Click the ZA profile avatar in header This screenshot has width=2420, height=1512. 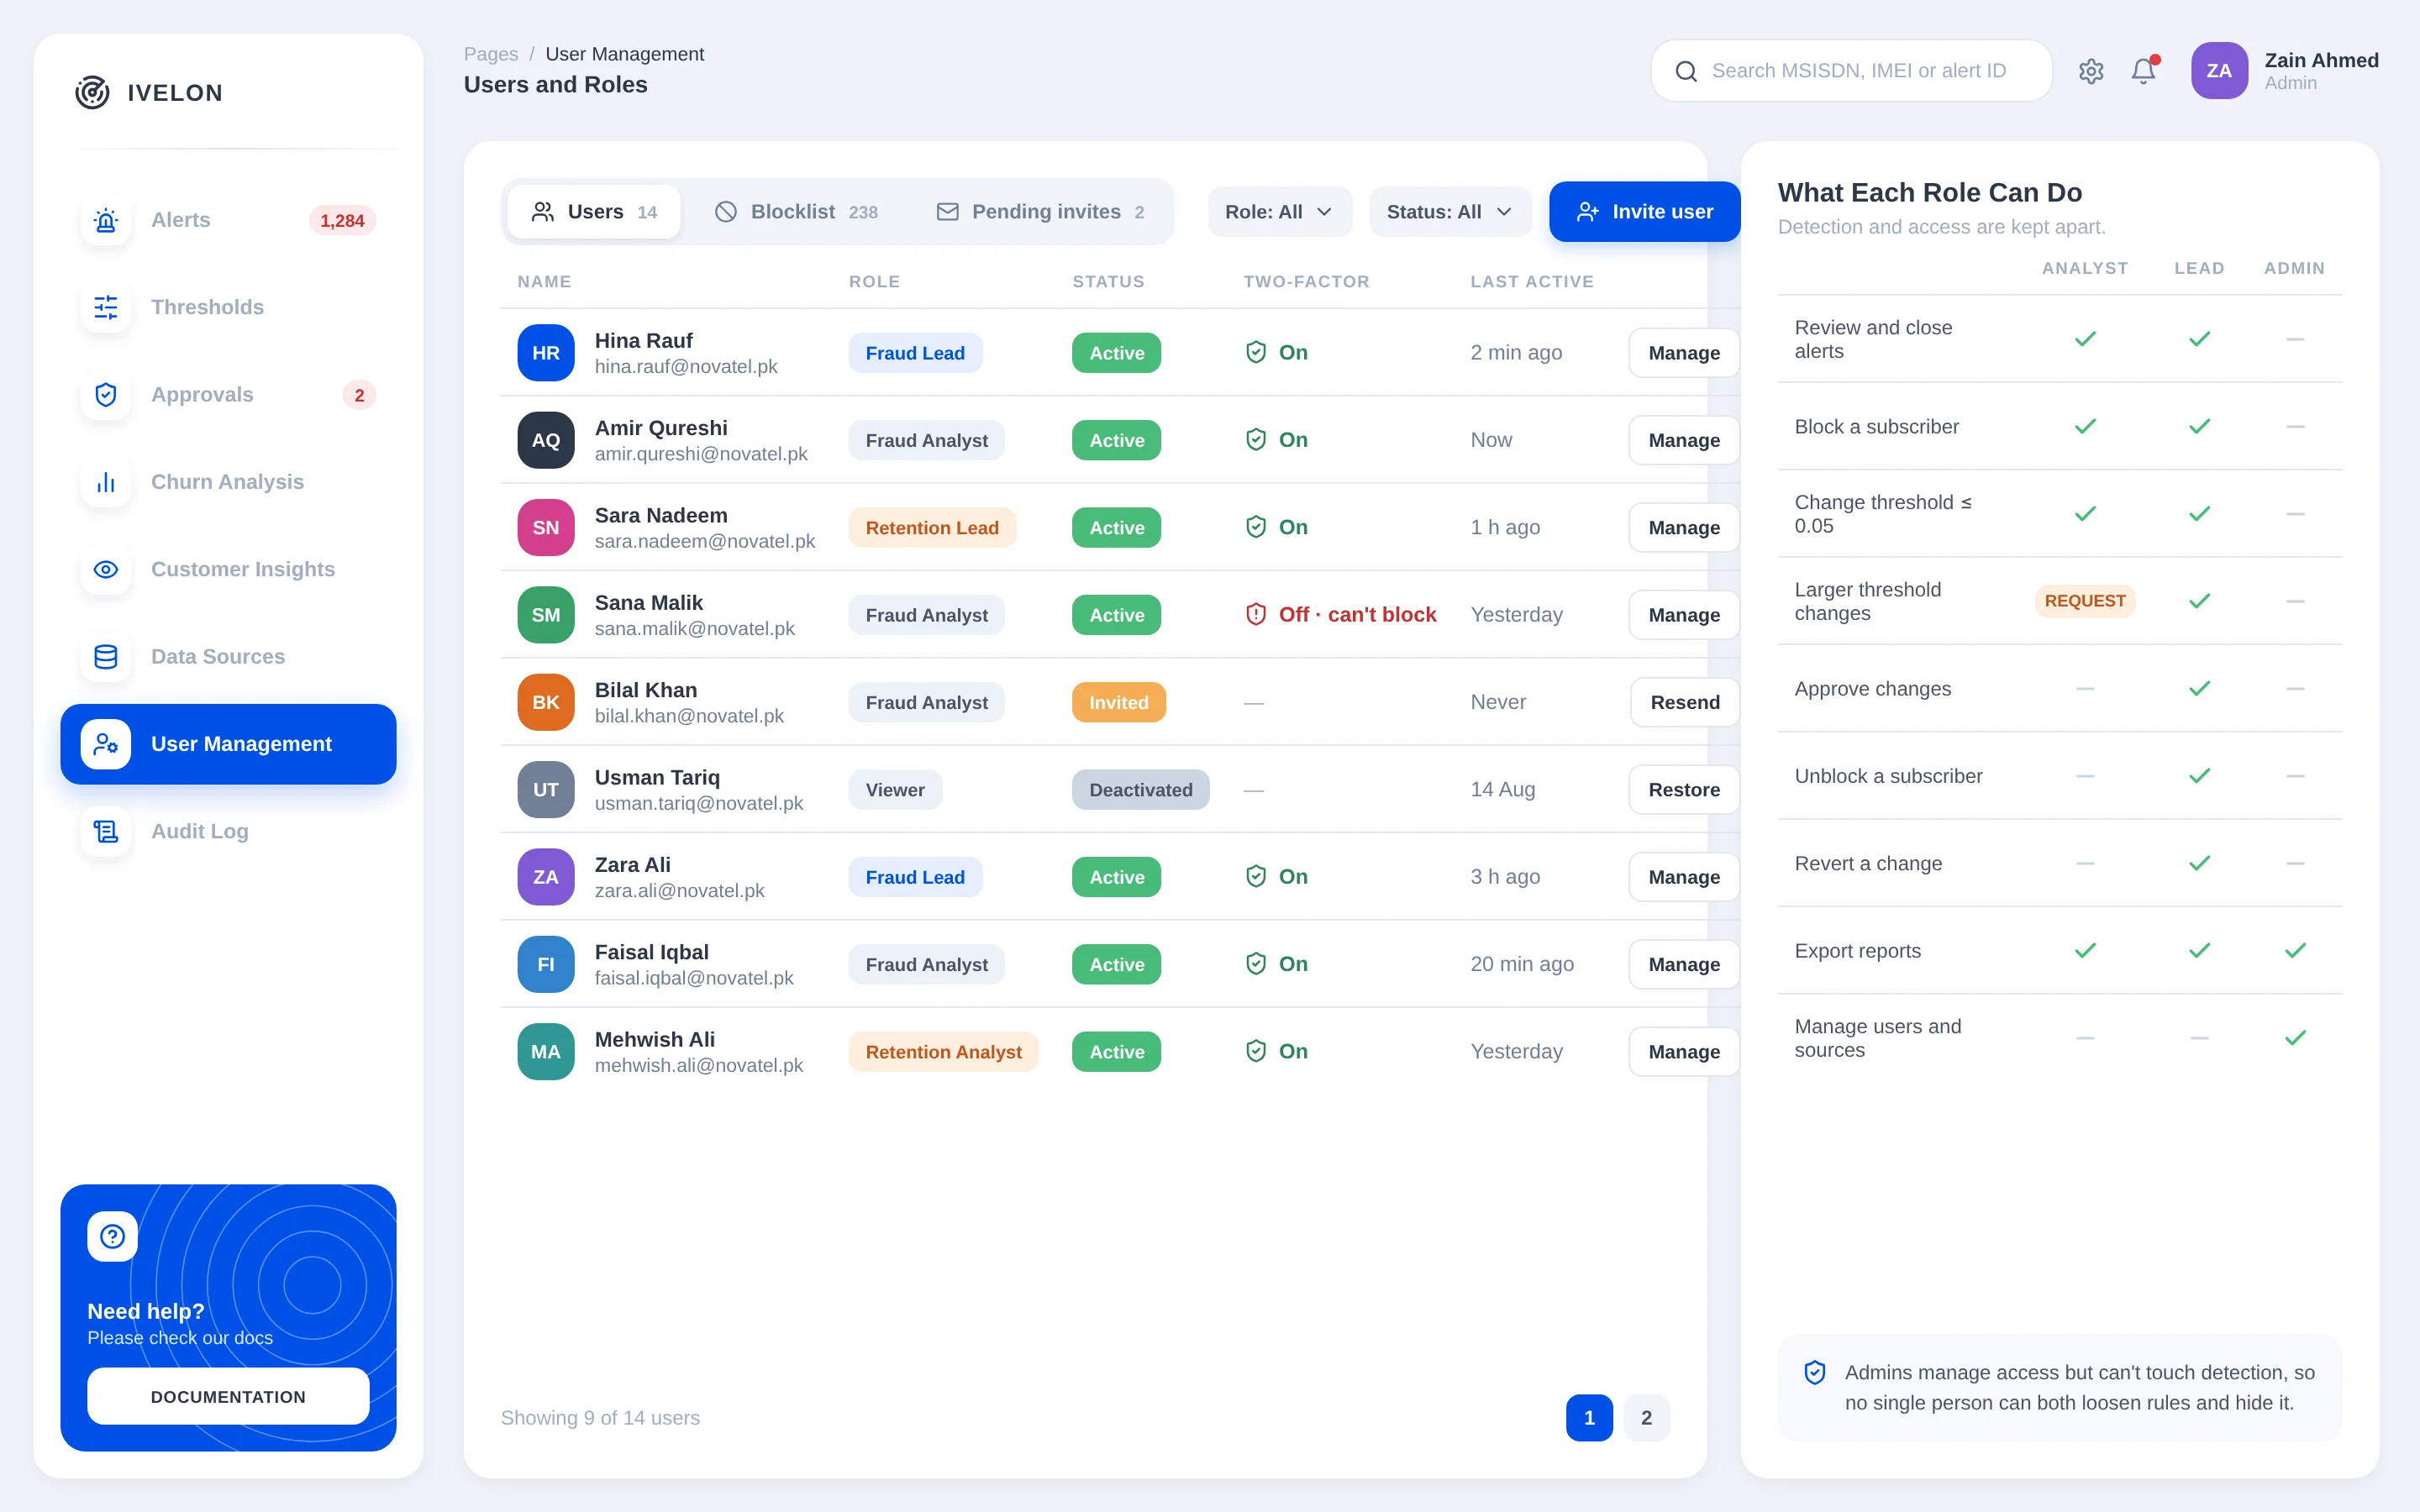point(2219,71)
